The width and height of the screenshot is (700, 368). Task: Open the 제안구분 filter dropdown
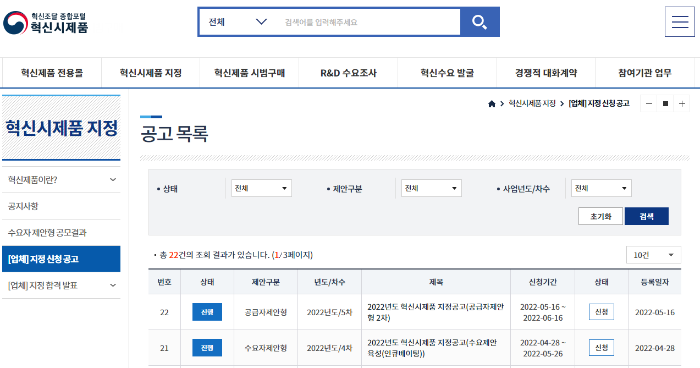point(431,188)
